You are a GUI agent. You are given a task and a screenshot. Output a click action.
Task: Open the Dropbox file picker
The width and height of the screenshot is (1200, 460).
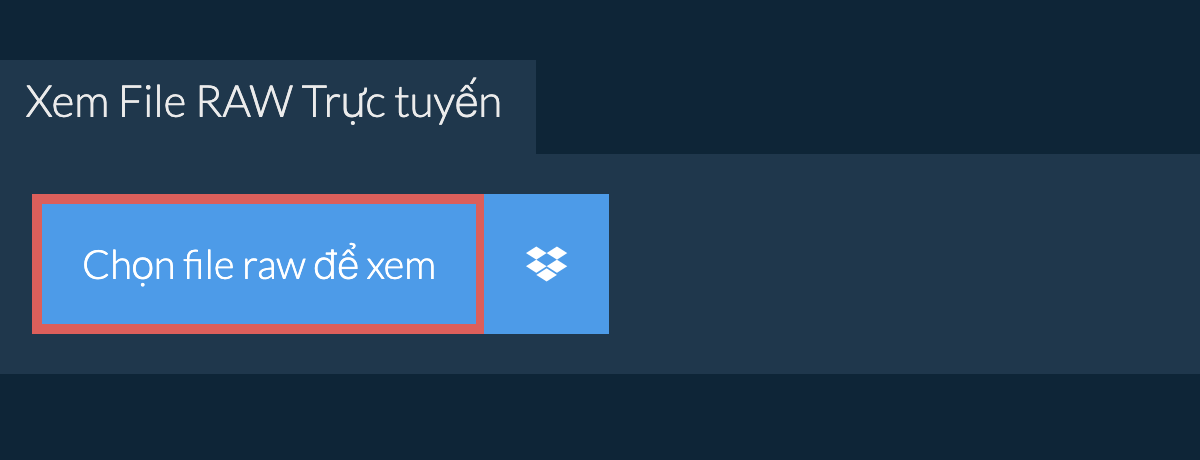coord(546,264)
